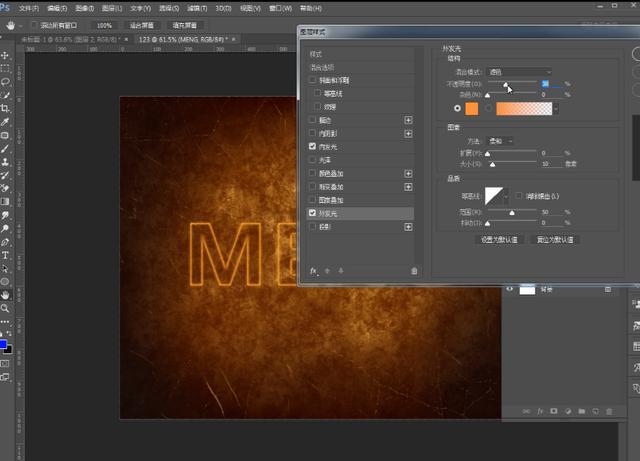Select the Dodge tool
640x461 pixels.
click(5, 229)
